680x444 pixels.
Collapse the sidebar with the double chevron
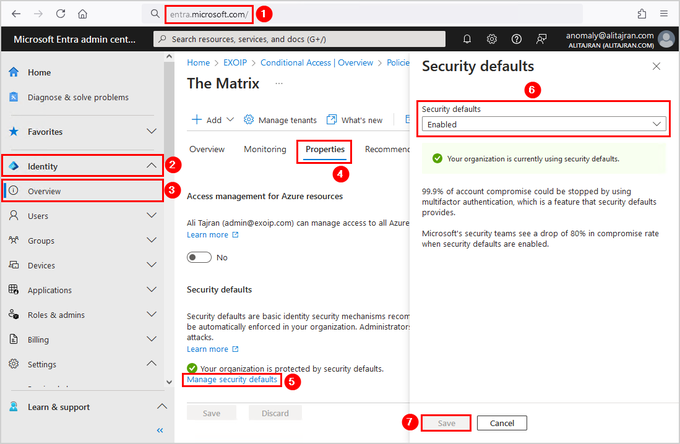coord(160,430)
